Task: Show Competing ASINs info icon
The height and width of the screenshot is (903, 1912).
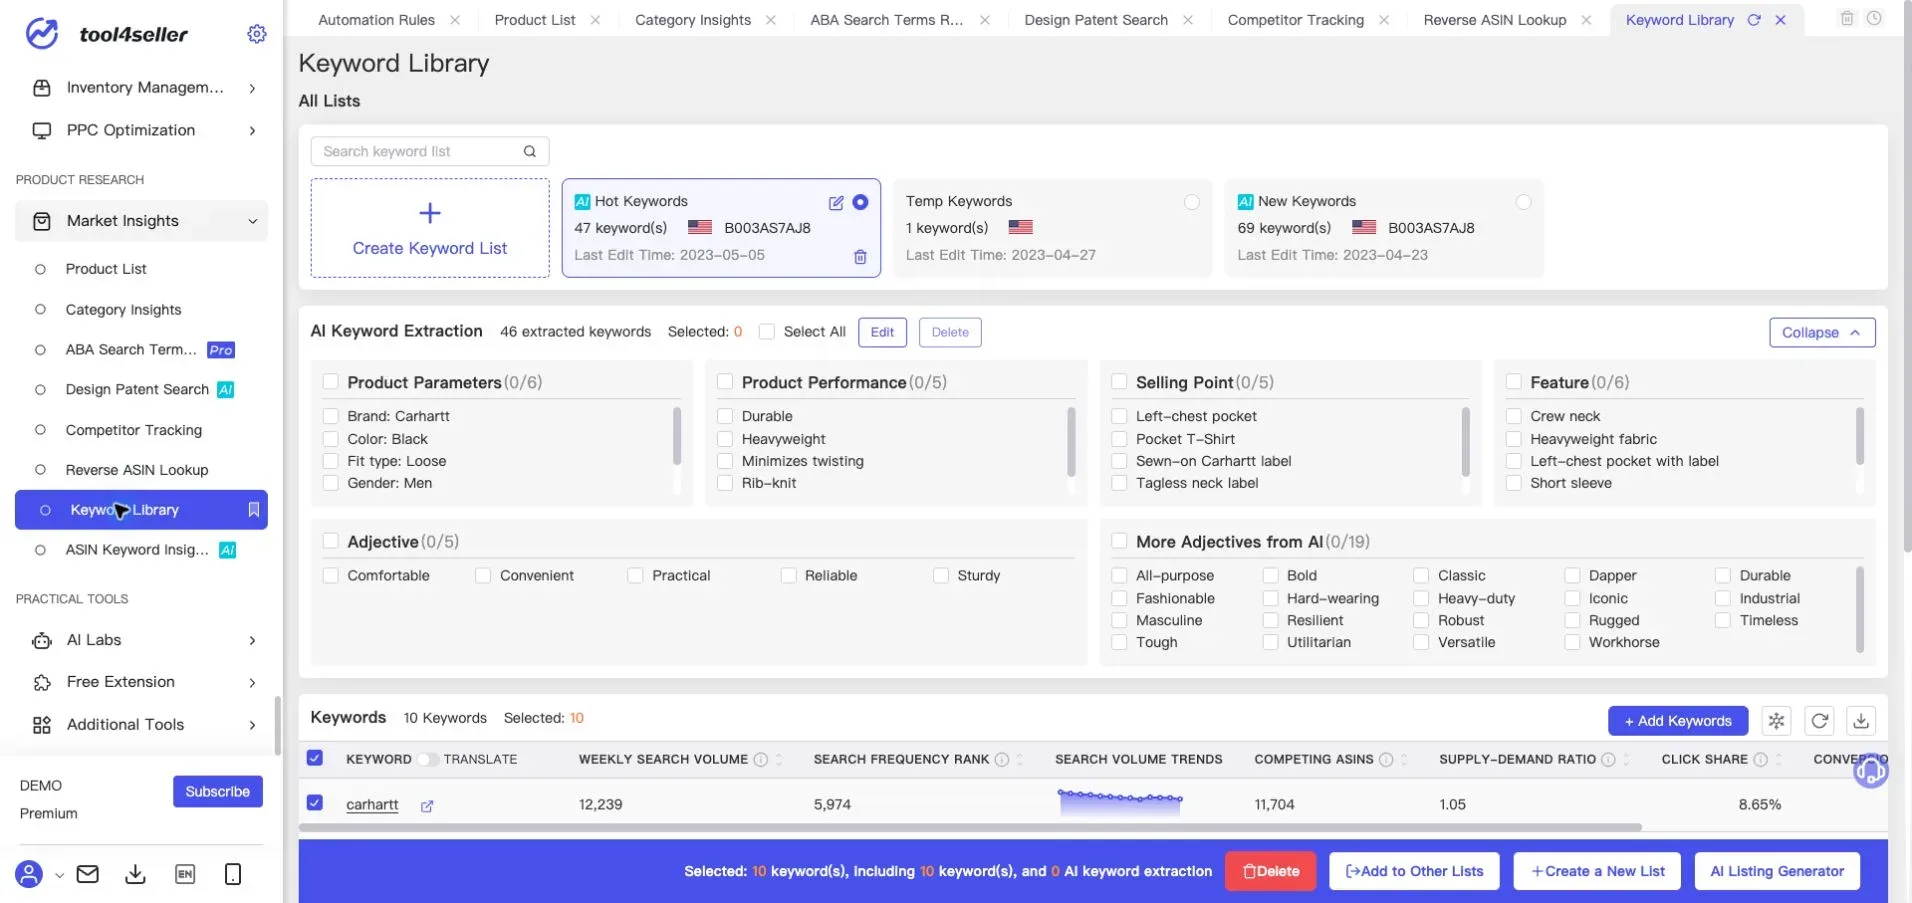Action: [x=1386, y=760]
